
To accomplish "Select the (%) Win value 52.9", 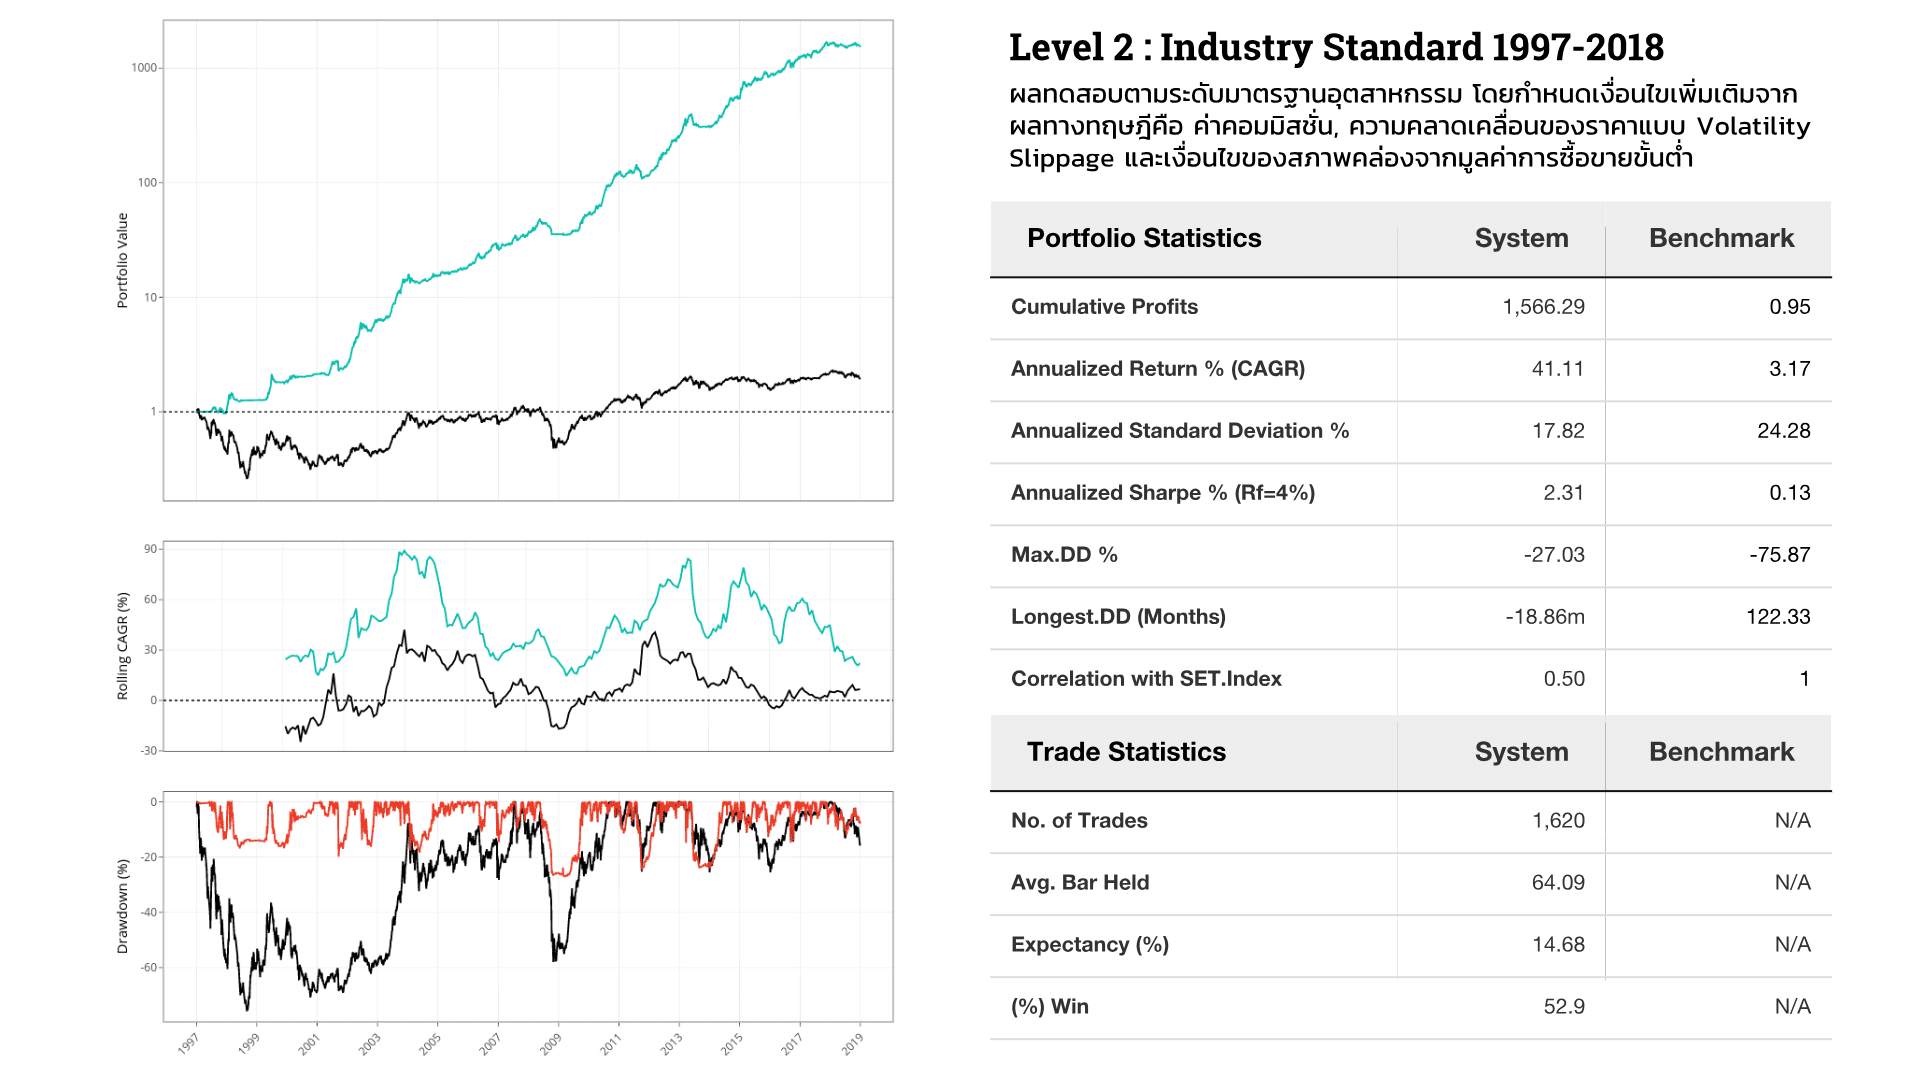I will pos(1564,1007).
